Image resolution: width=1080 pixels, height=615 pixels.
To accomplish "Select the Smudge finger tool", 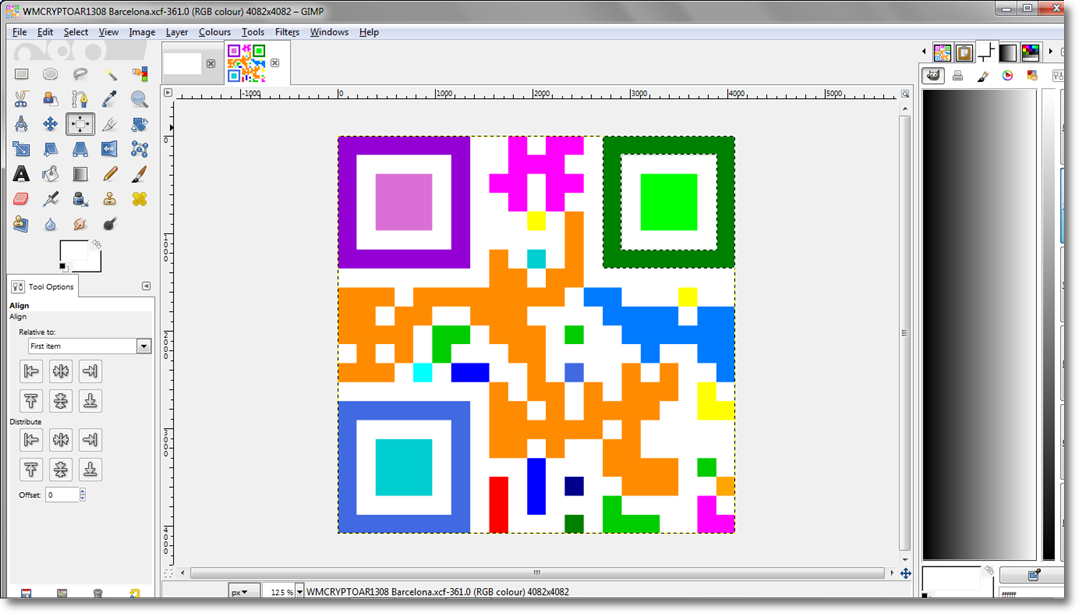I will tap(80, 224).
